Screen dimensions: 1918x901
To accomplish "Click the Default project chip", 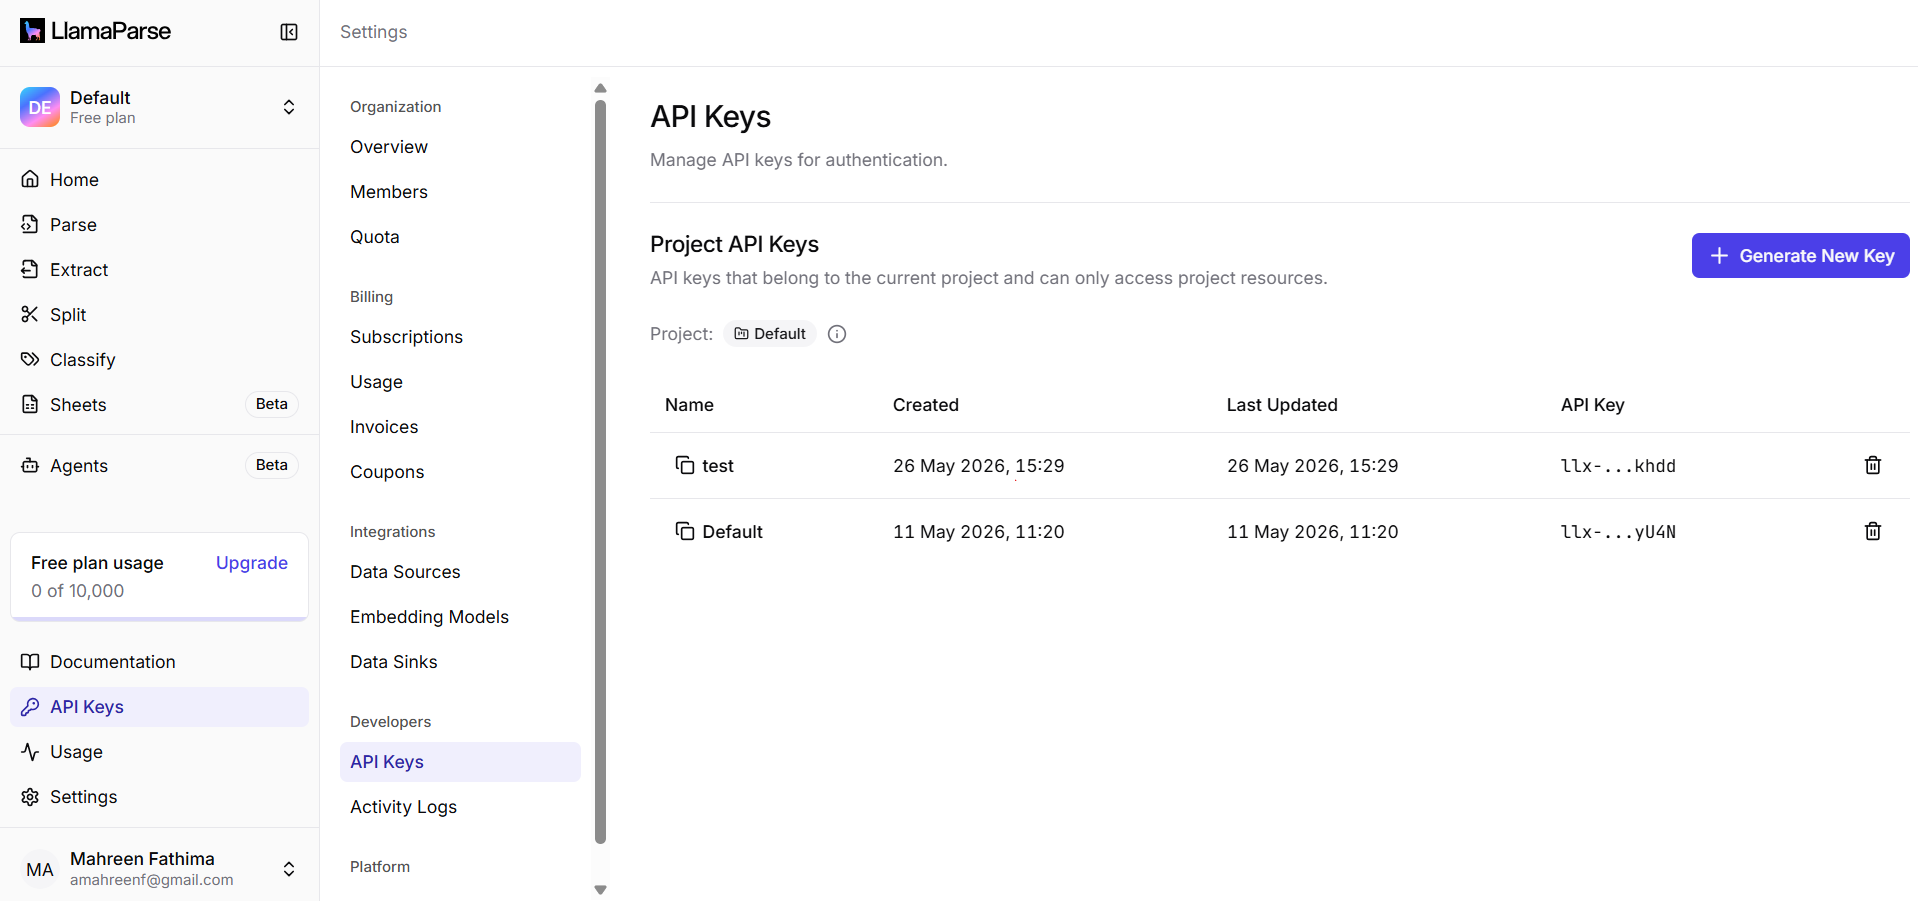I will point(770,334).
